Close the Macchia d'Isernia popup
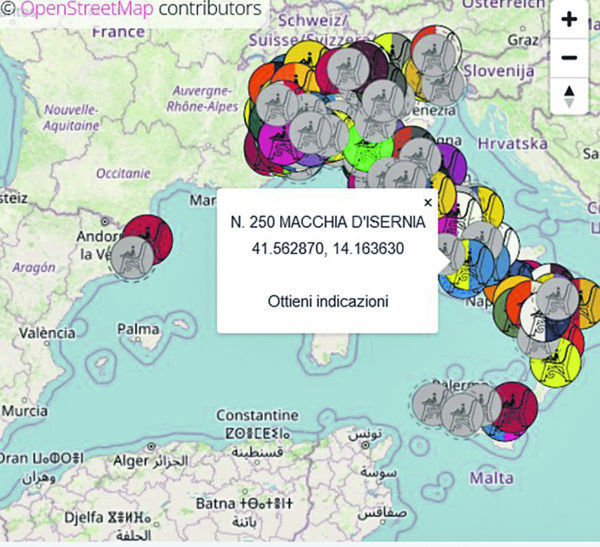 428,202
